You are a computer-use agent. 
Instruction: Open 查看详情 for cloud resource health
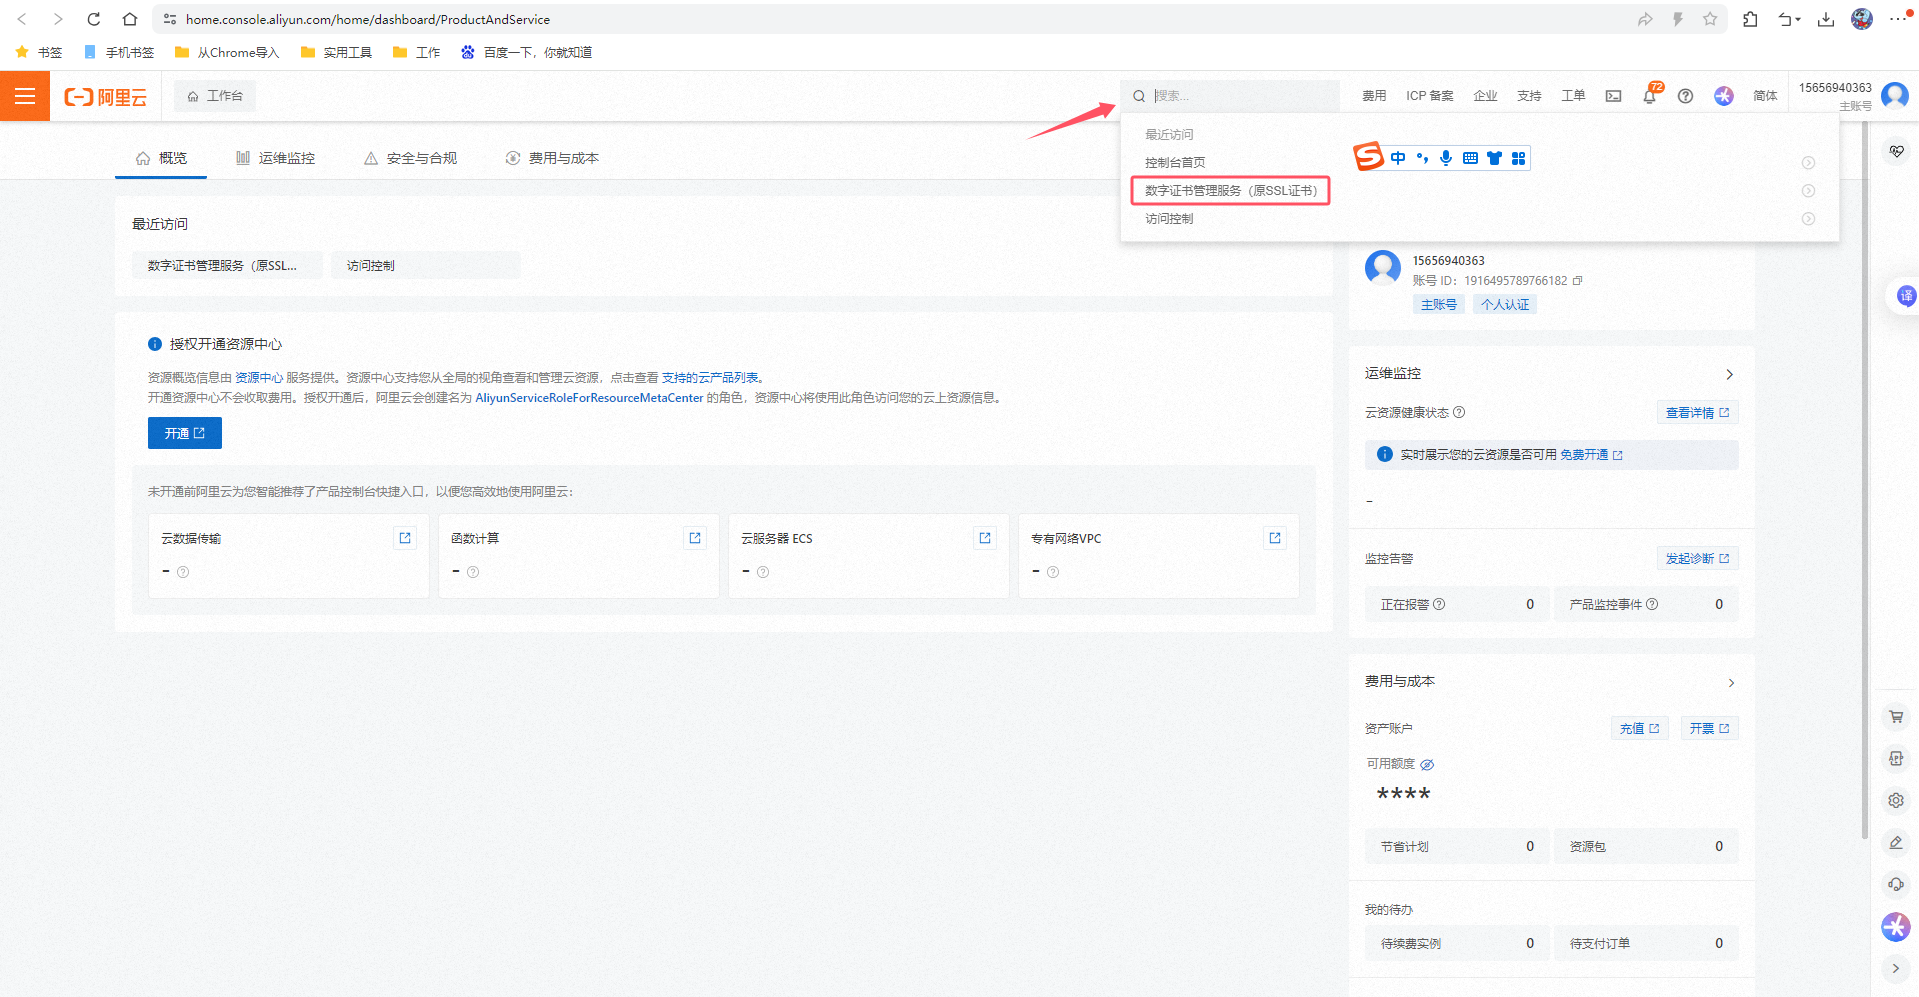point(1697,412)
